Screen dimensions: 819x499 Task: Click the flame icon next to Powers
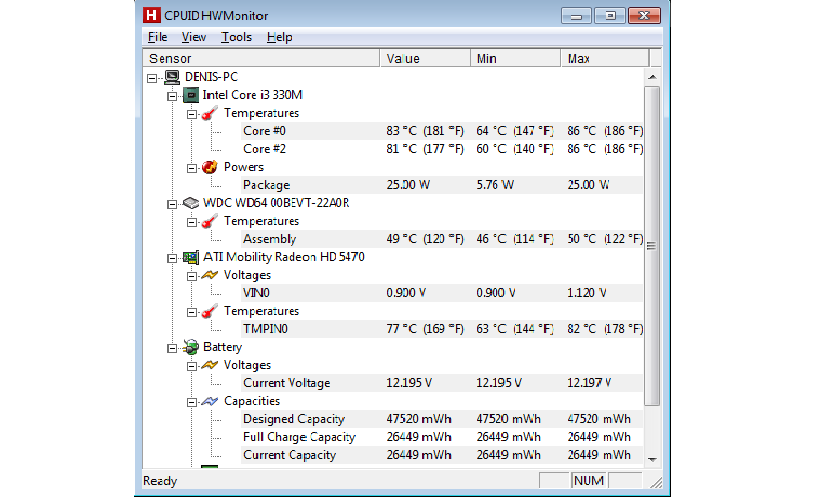[210, 167]
